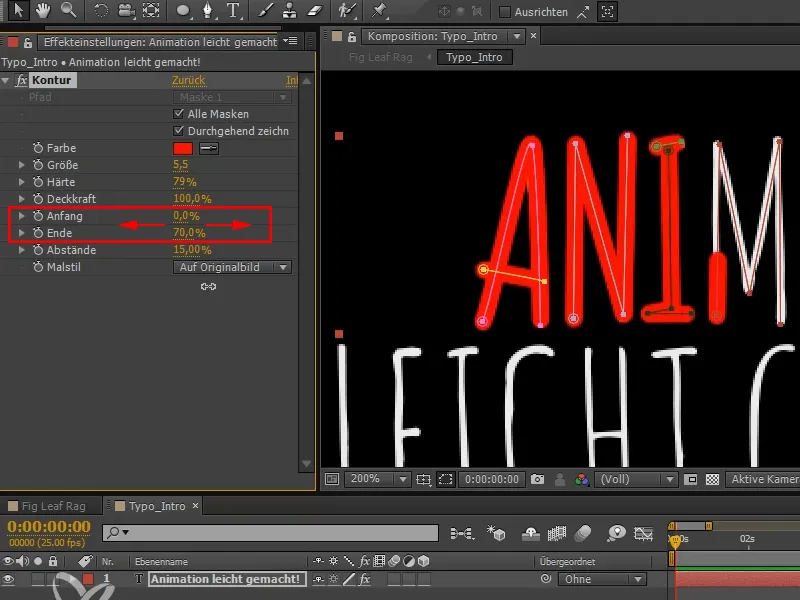Open the effect panel options menu
This screenshot has height=600, width=800.
[x=291, y=41]
